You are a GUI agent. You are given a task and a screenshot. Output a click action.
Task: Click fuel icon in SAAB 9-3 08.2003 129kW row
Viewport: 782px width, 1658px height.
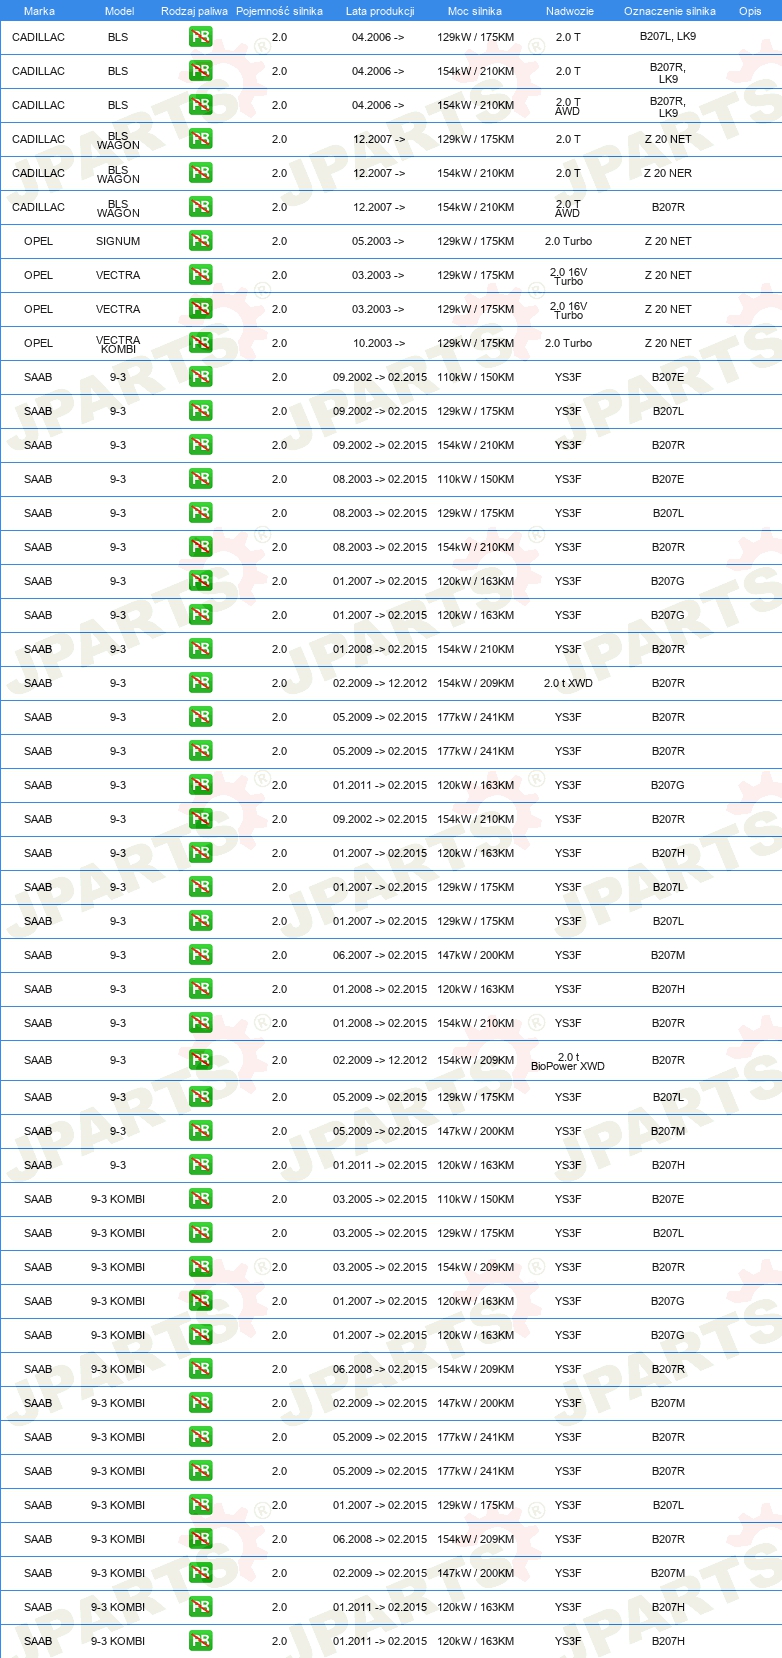click(200, 513)
